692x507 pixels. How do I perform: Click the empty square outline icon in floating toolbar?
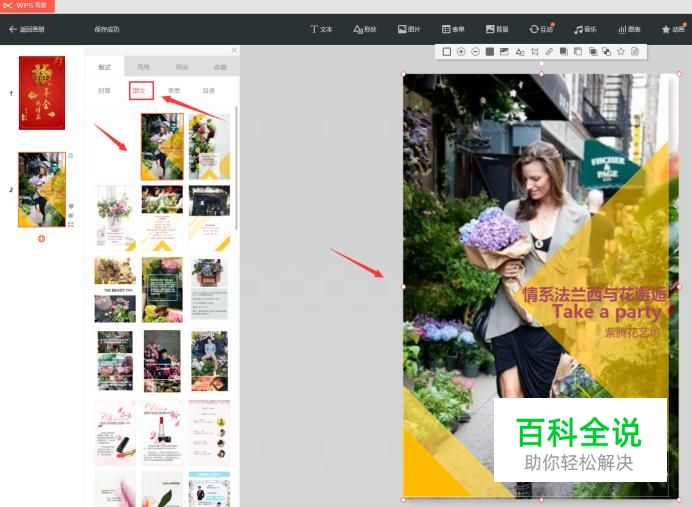447,52
